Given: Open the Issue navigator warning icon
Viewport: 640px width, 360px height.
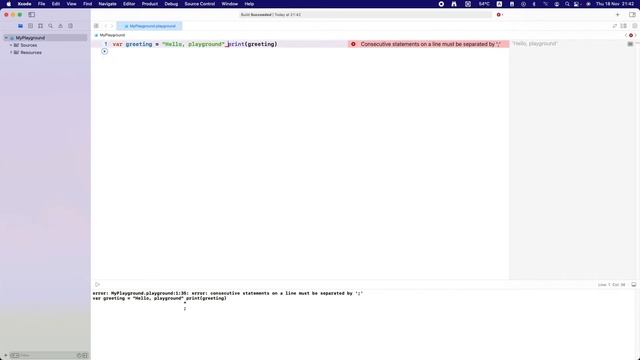Looking at the screenshot, I should coord(60,26).
